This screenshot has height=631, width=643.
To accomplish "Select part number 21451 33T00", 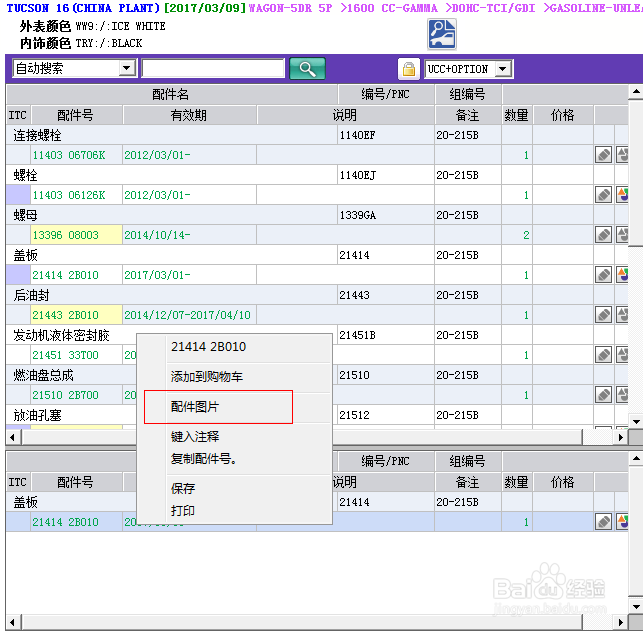I will (x=66, y=355).
